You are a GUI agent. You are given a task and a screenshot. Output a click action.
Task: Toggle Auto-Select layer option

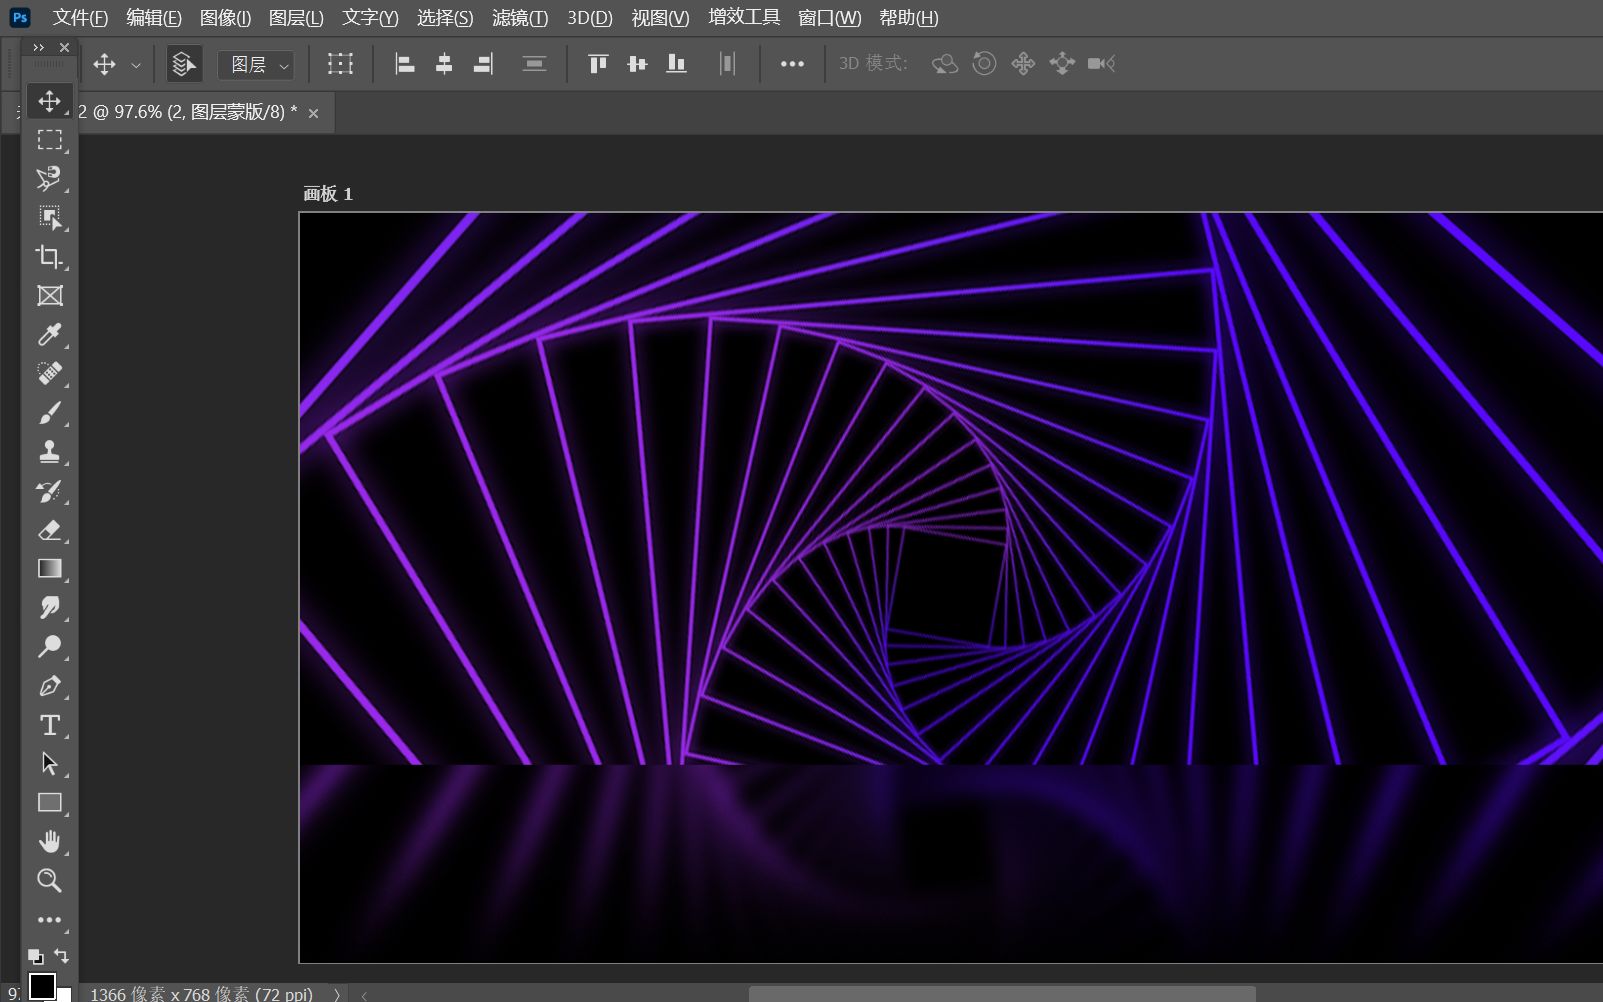(184, 64)
